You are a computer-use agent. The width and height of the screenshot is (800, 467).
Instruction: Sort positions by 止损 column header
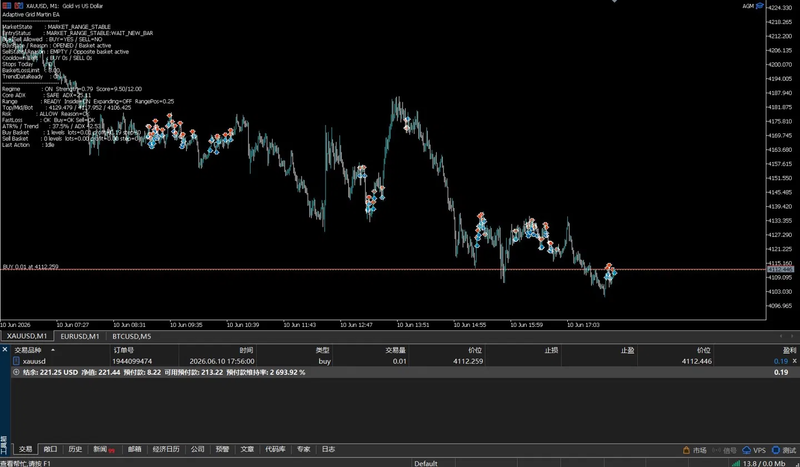551,350
